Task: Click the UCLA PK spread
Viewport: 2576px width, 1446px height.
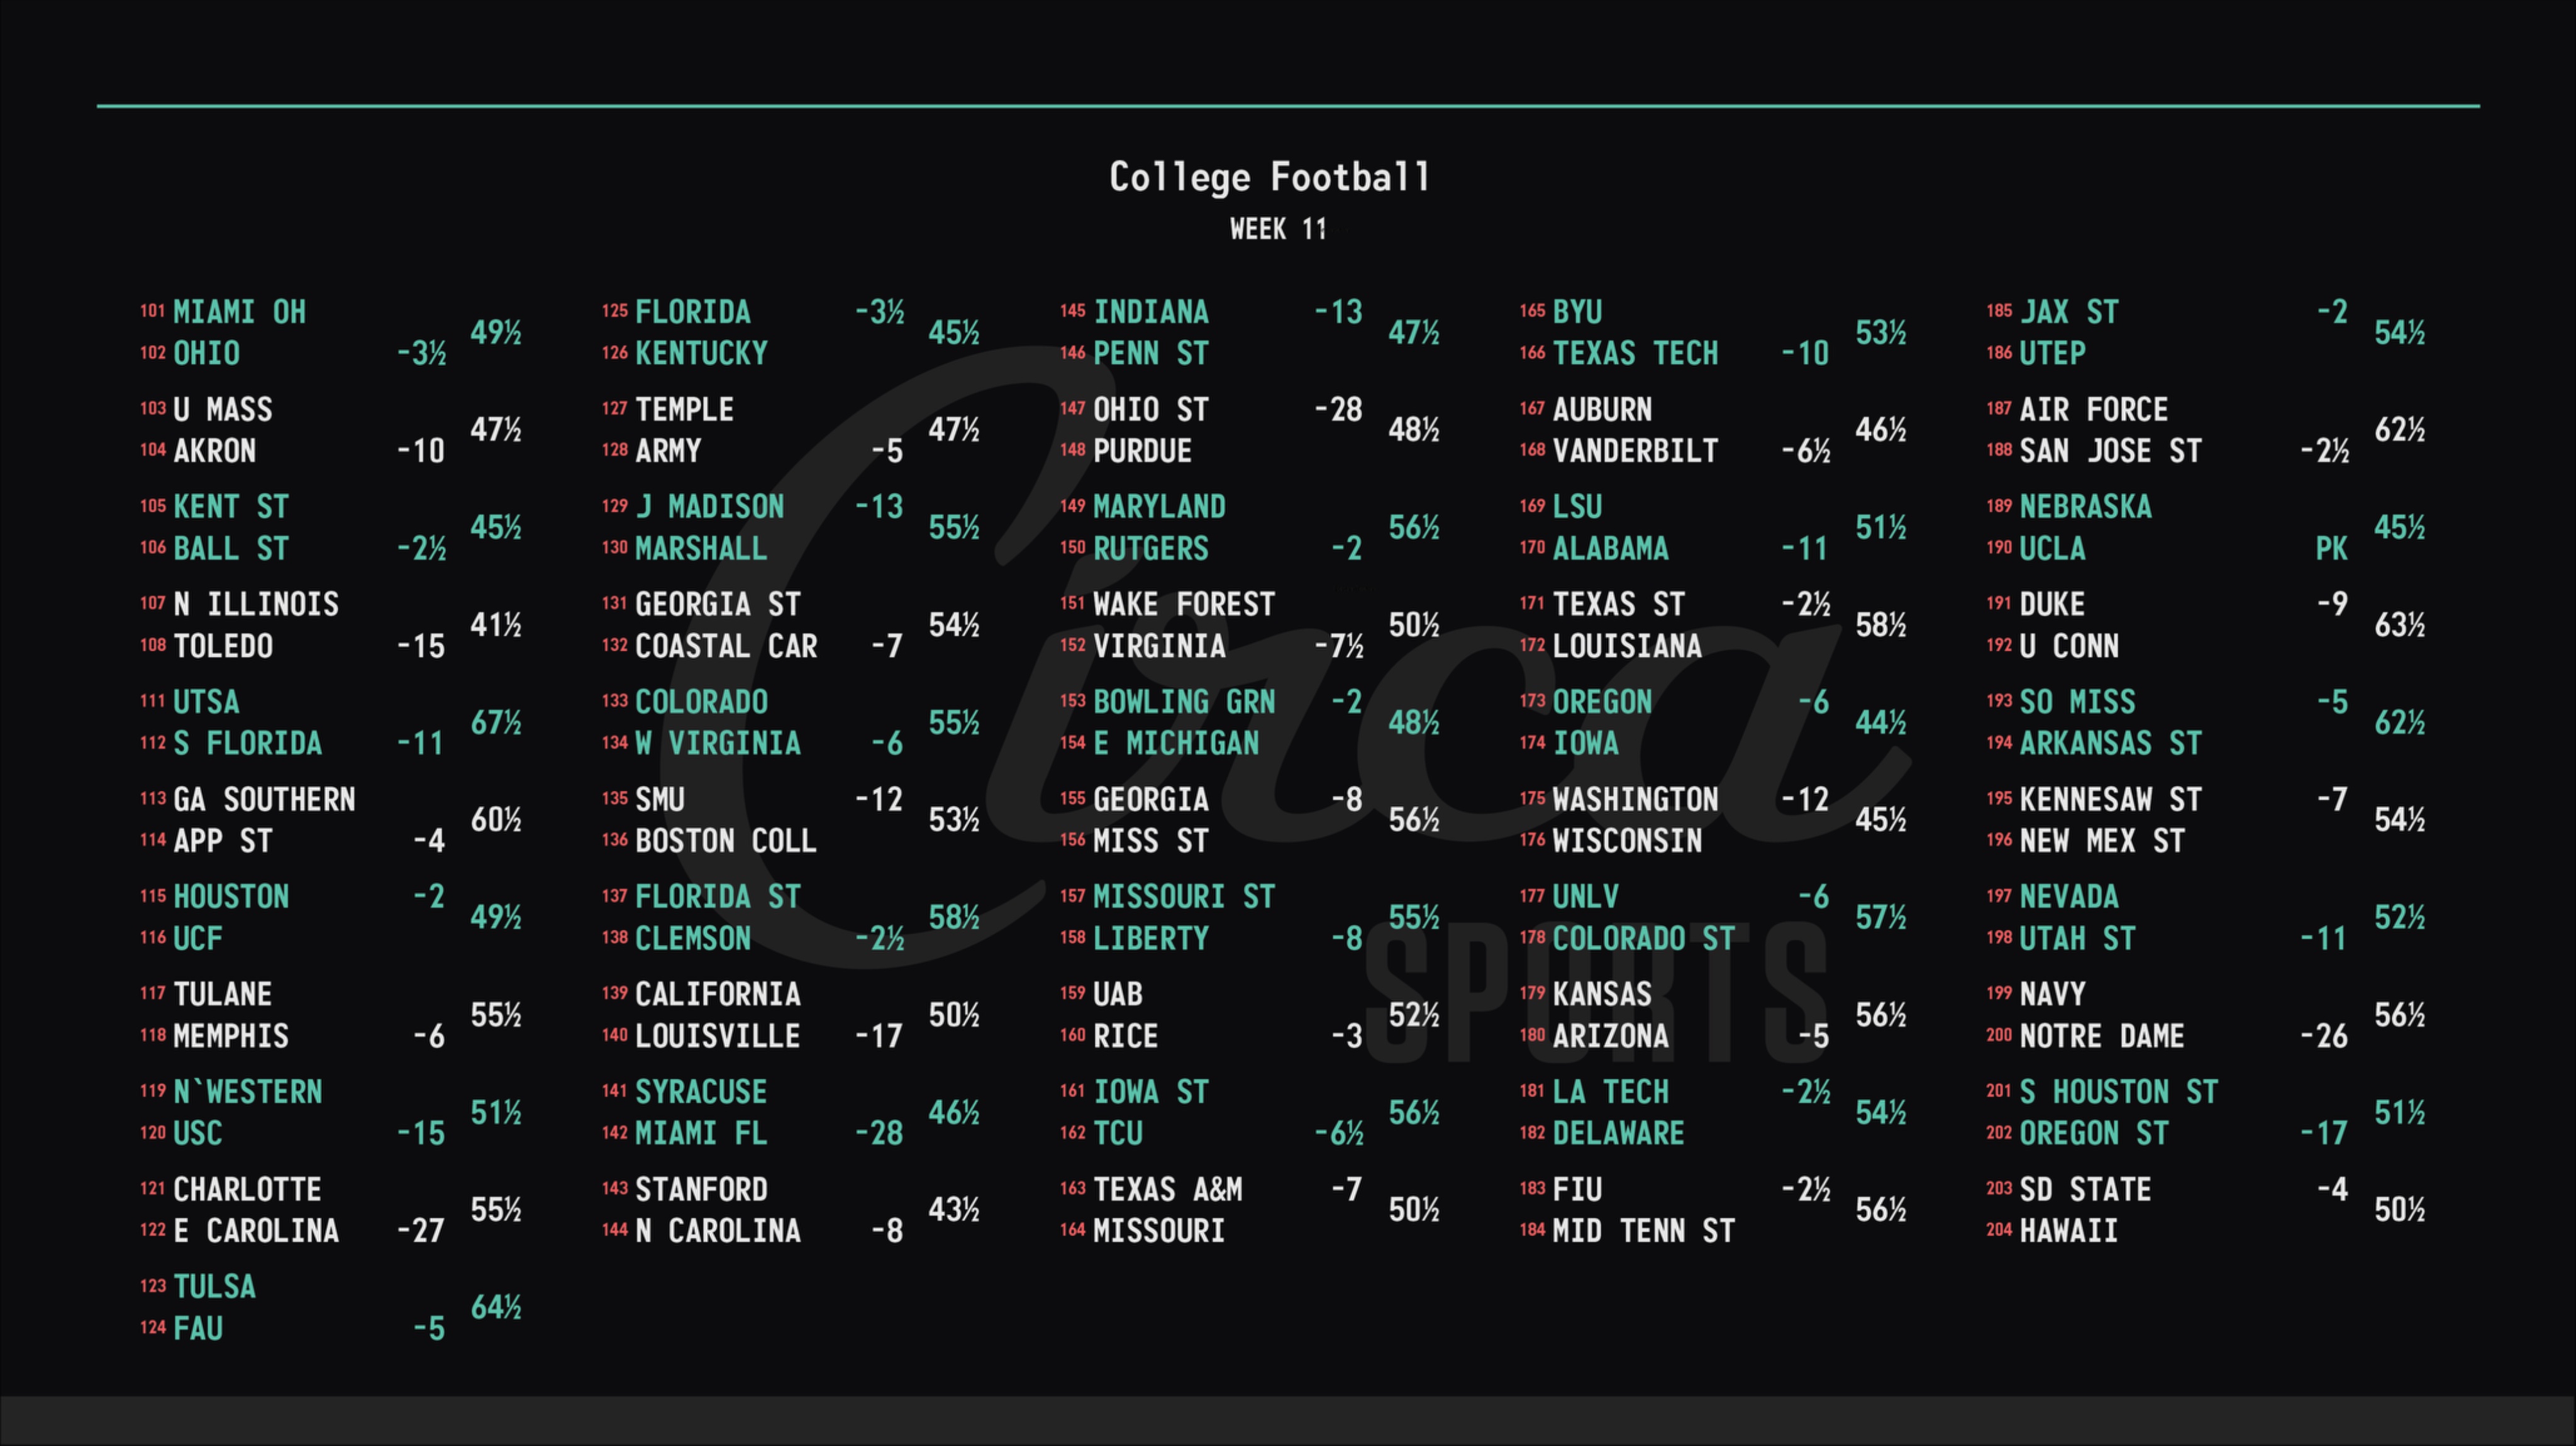Action: pyautogui.click(x=2331, y=549)
